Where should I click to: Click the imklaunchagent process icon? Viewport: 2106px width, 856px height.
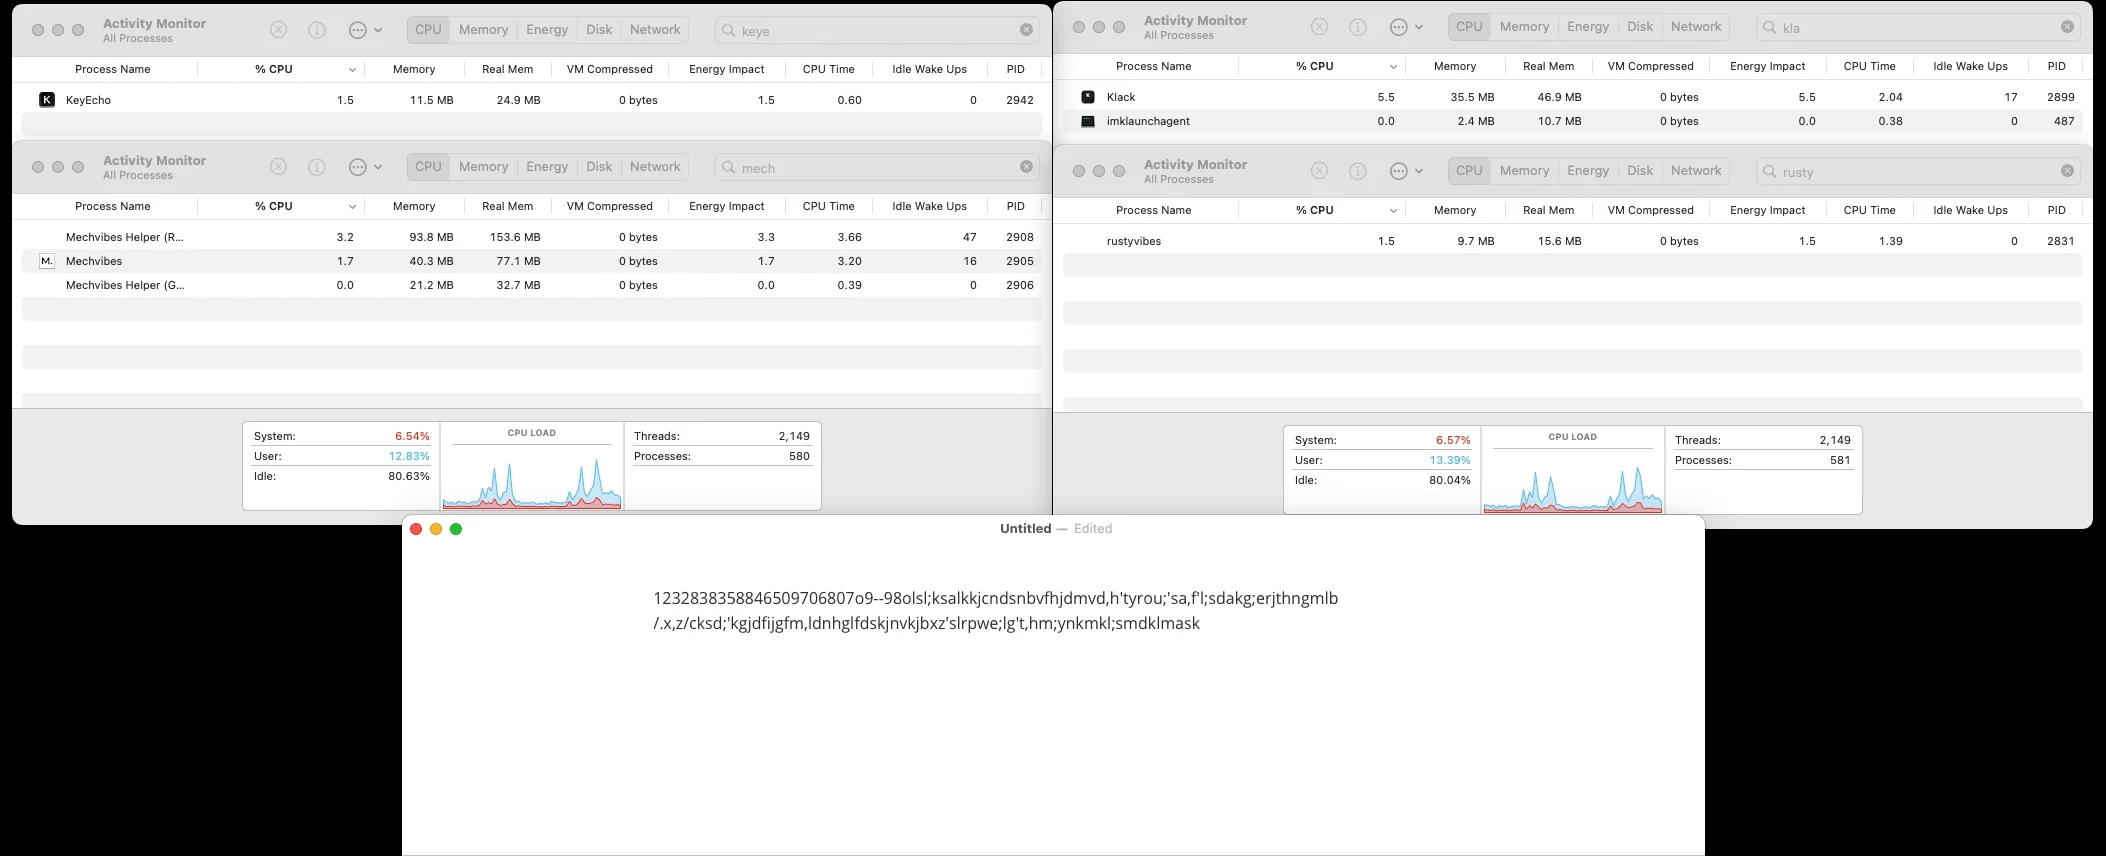[1088, 121]
